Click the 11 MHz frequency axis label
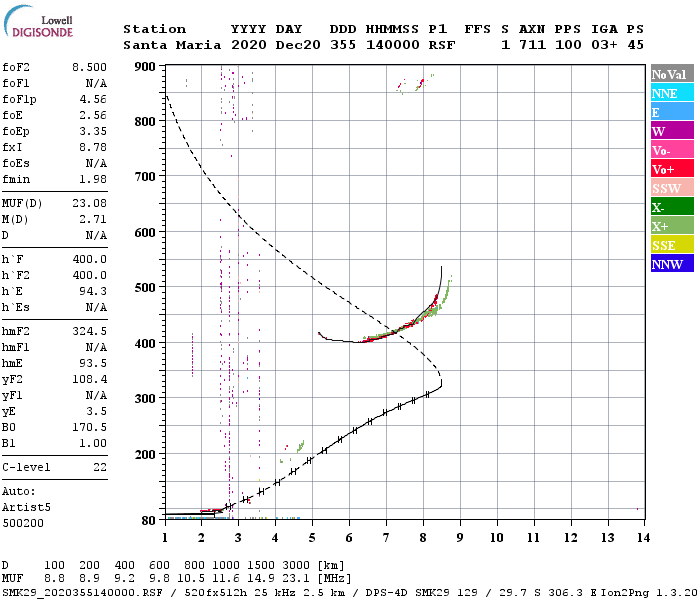700x600 pixels. click(533, 538)
